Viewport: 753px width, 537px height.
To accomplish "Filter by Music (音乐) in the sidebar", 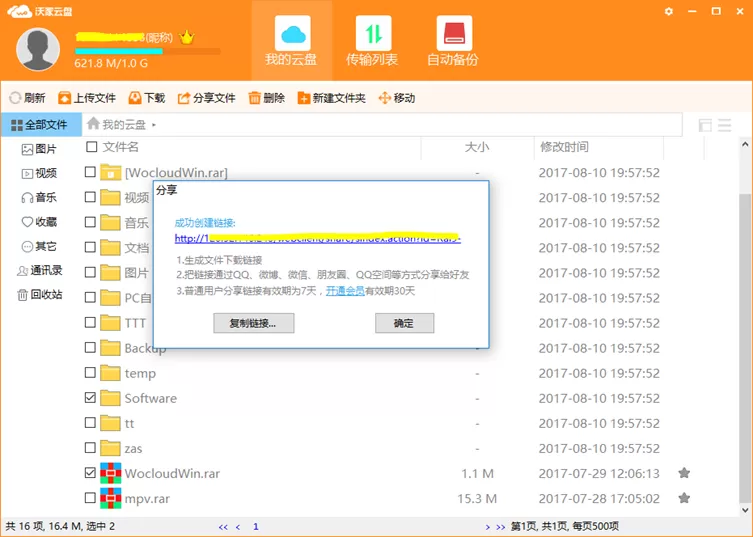I will coord(39,197).
